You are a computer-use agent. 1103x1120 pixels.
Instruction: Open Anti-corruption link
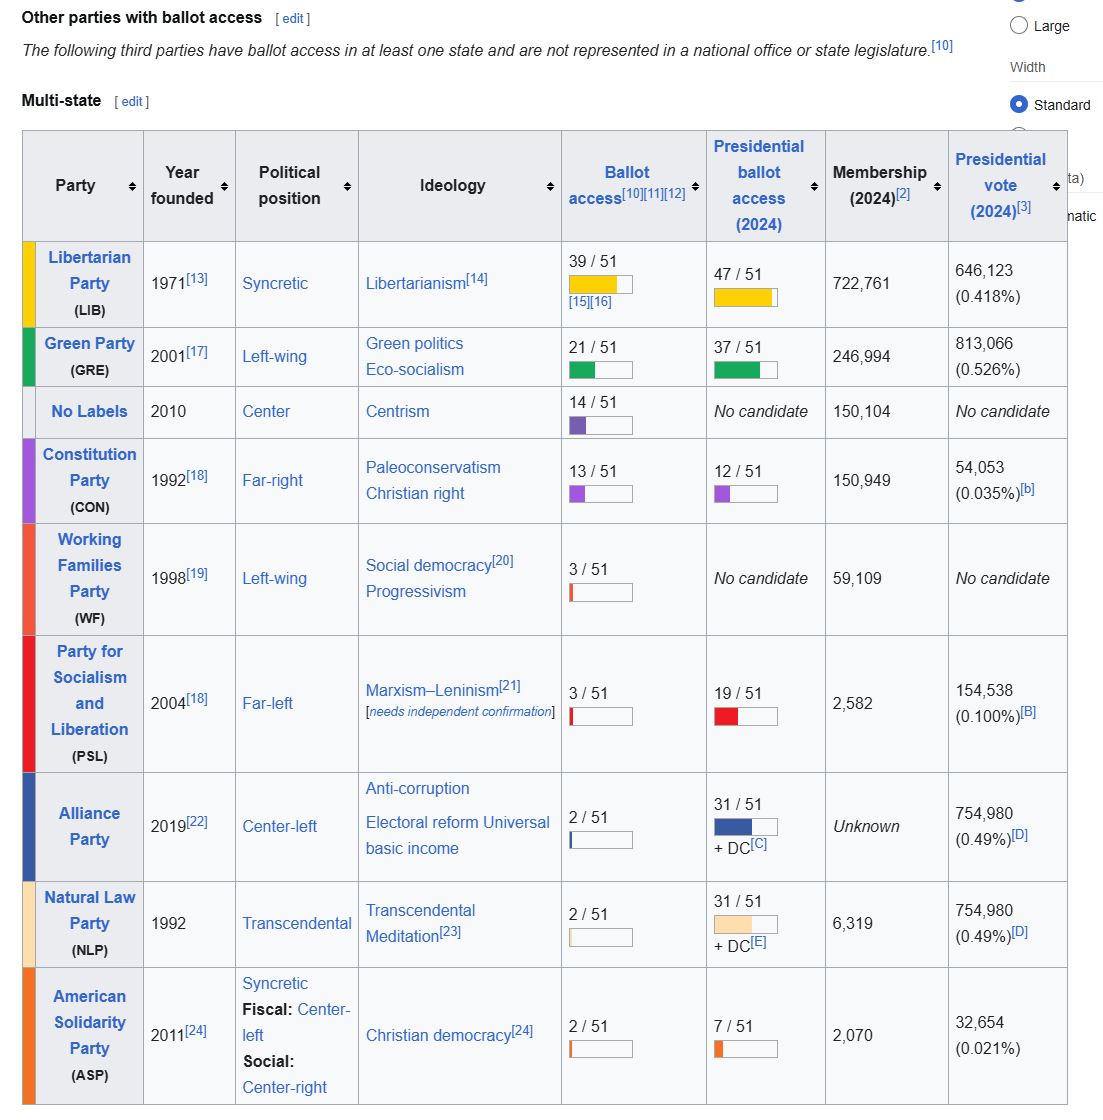417,789
